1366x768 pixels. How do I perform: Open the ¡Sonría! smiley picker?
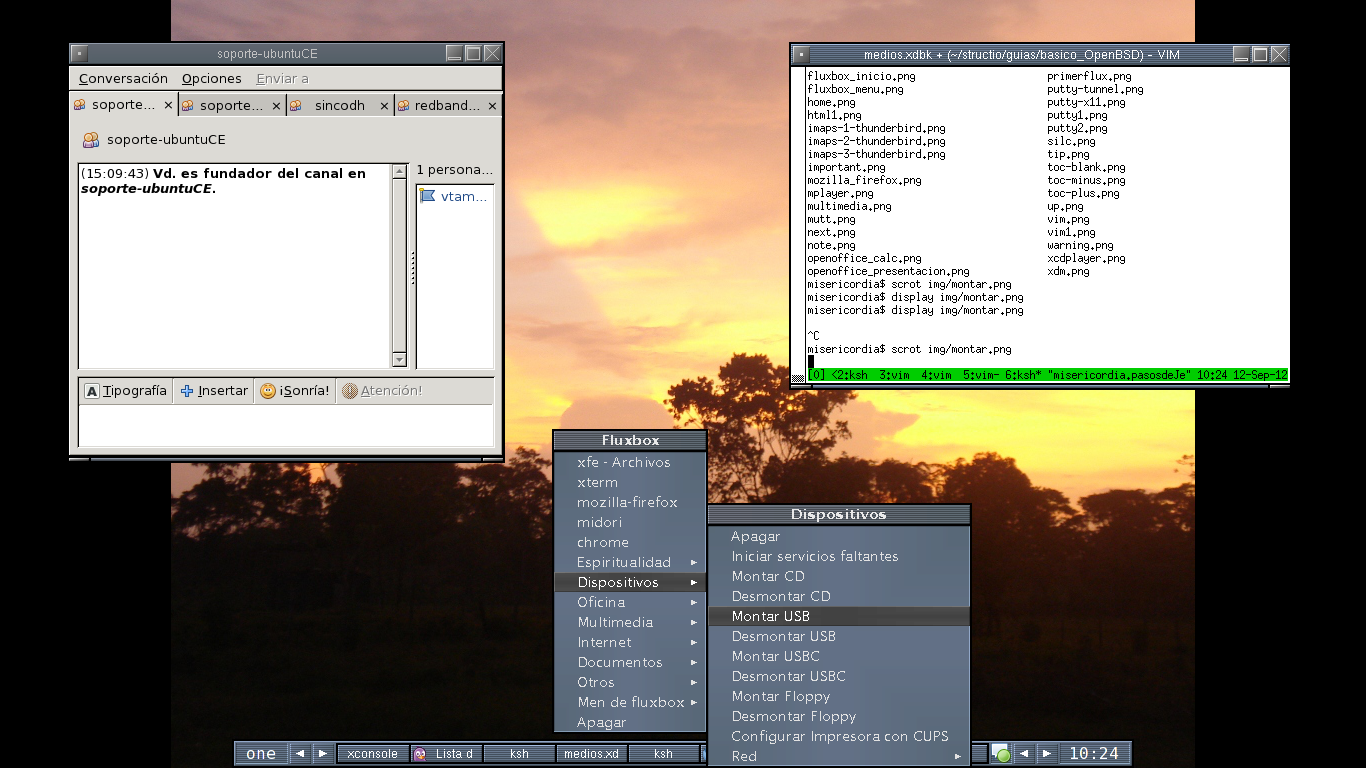click(294, 391)
